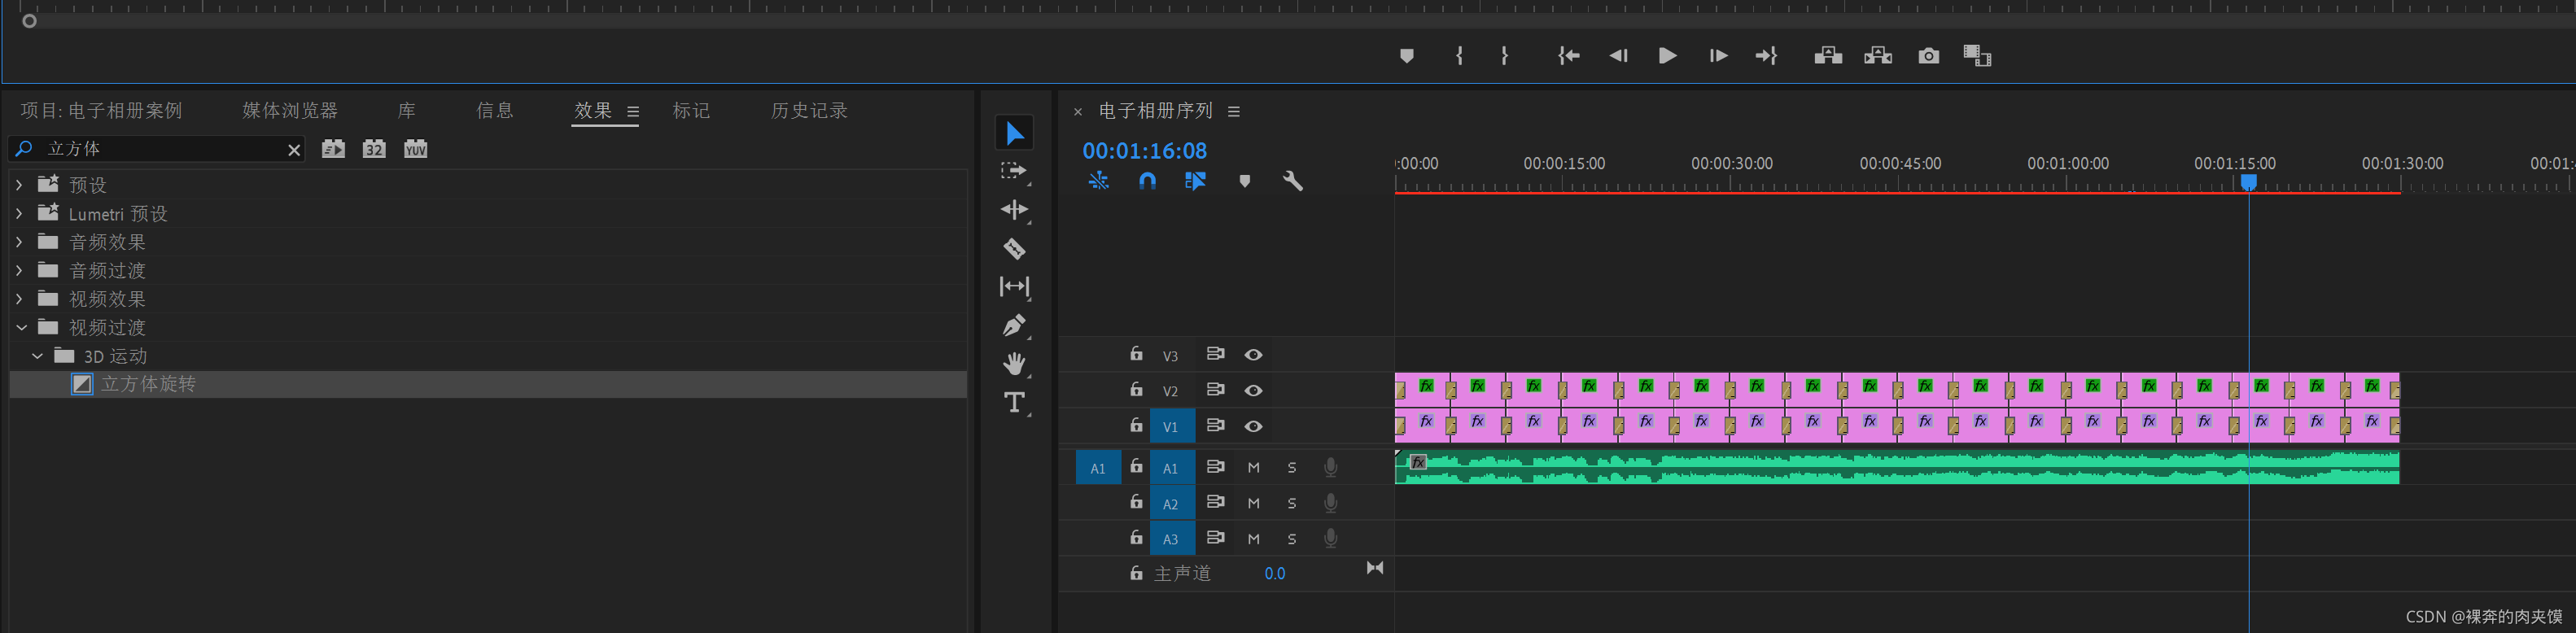Viewport: 2576px width, 633px height.
Task: Activate the Slip tool
Action: [x=1014, y=286]
